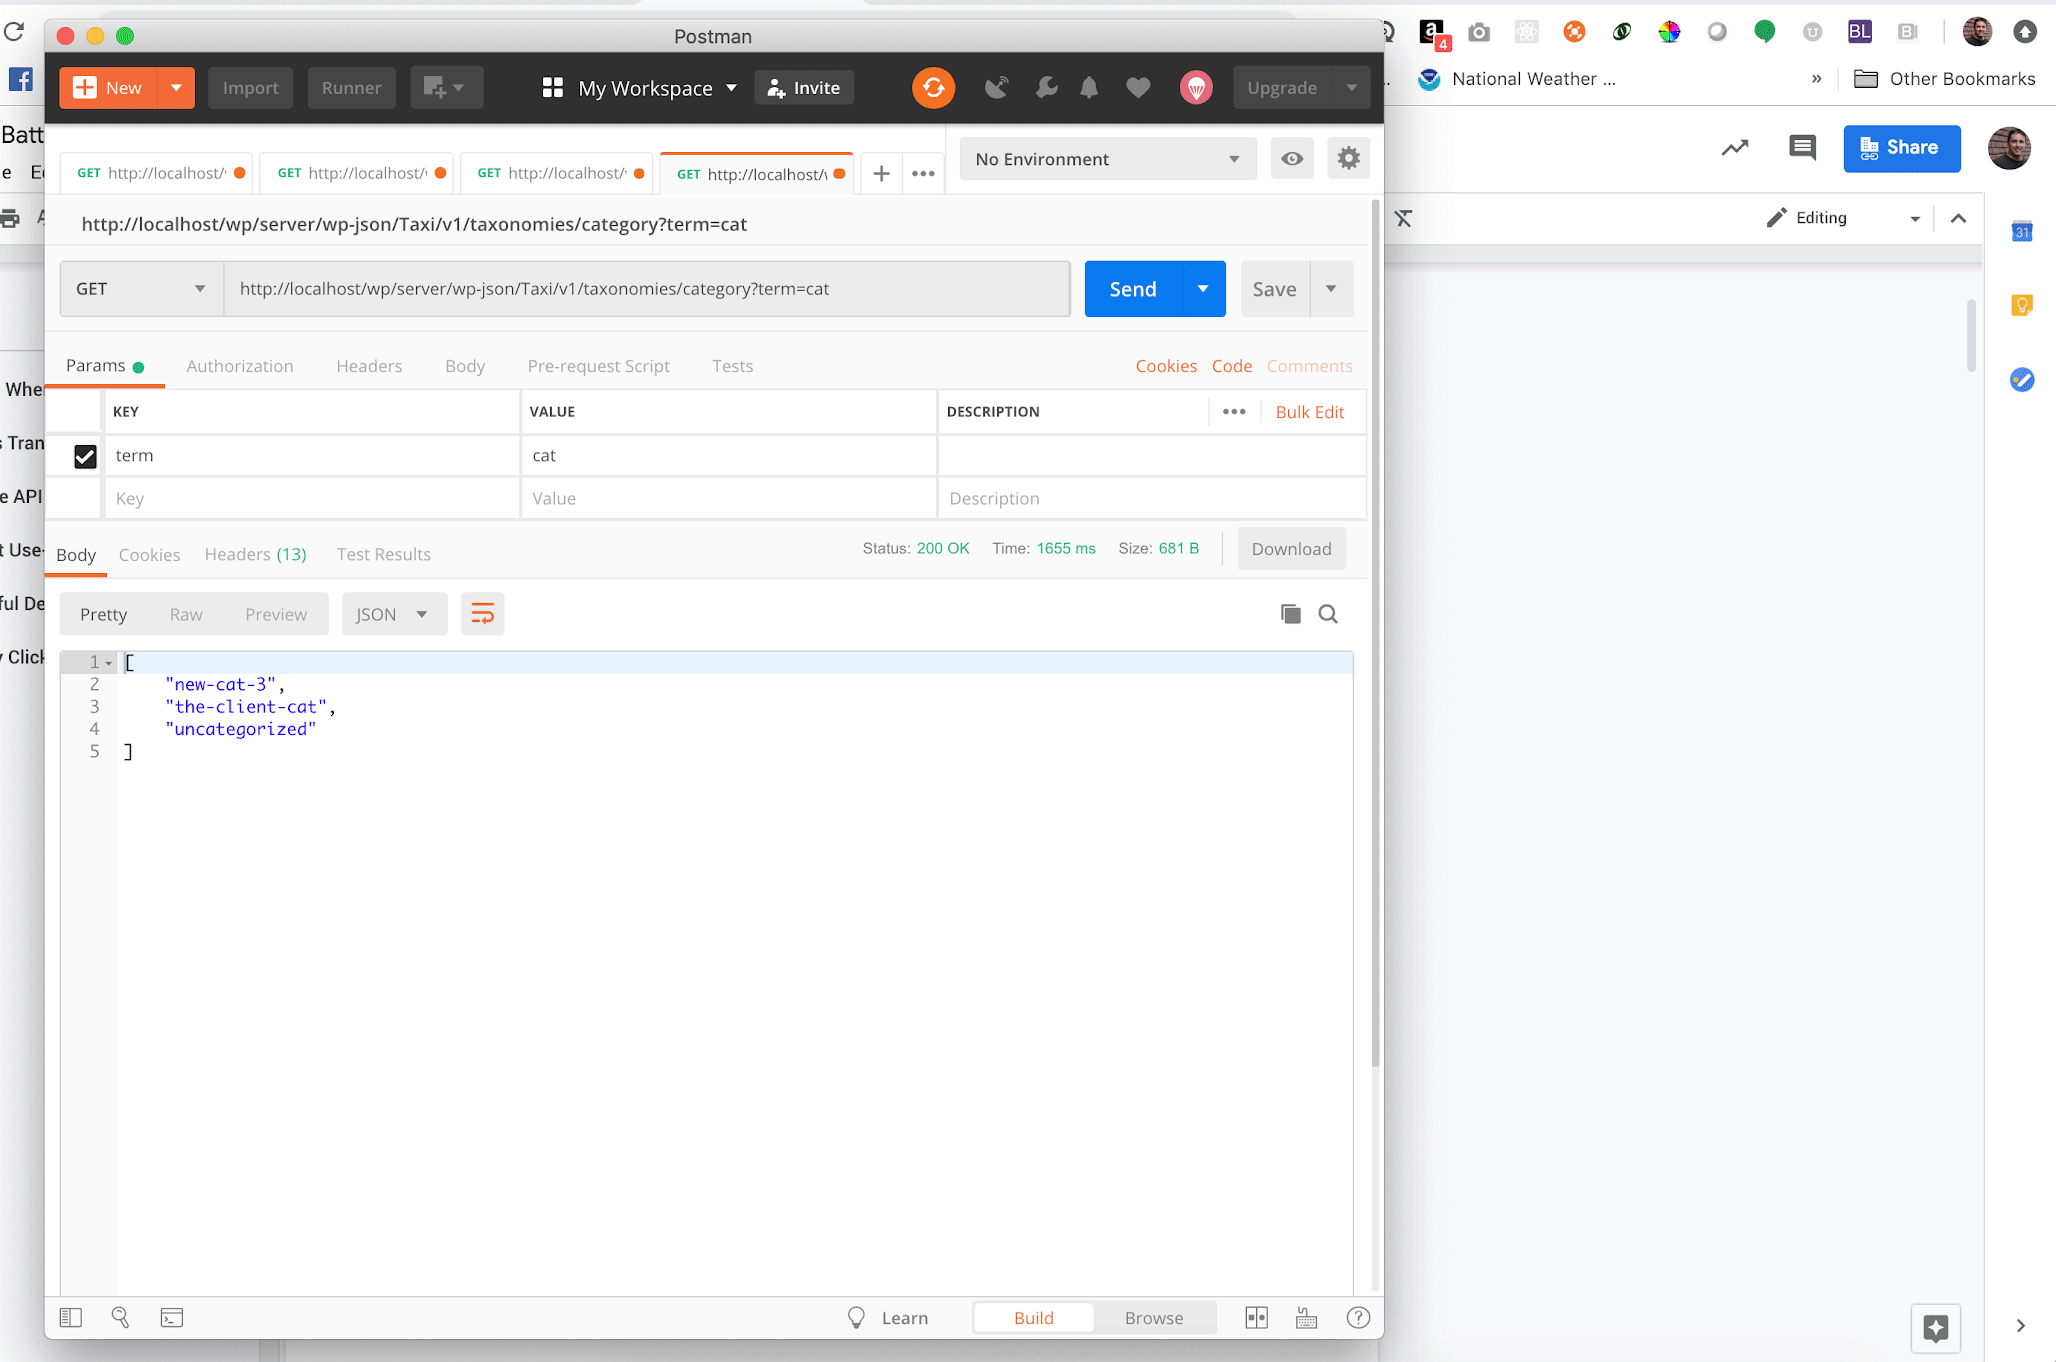Collapse line 1 of the JSON response

pyautogui.click(x=108, y=662)
